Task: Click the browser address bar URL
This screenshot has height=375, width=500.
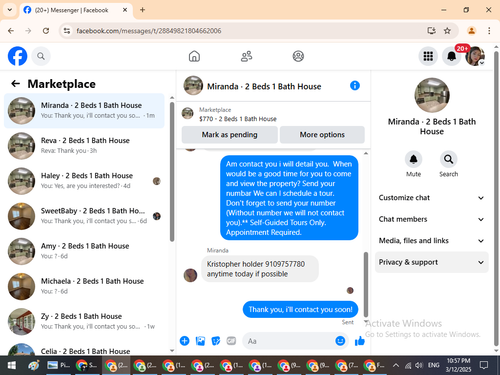Action: click(x=149, y=31)
